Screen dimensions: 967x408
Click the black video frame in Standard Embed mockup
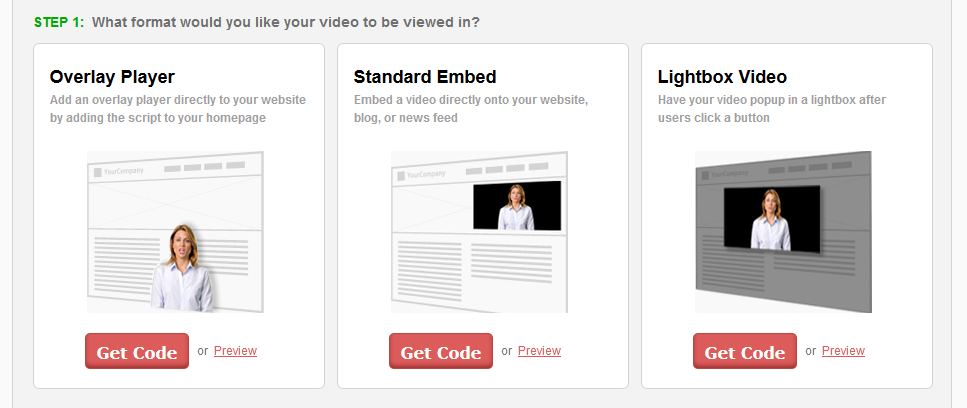[517, 206]
